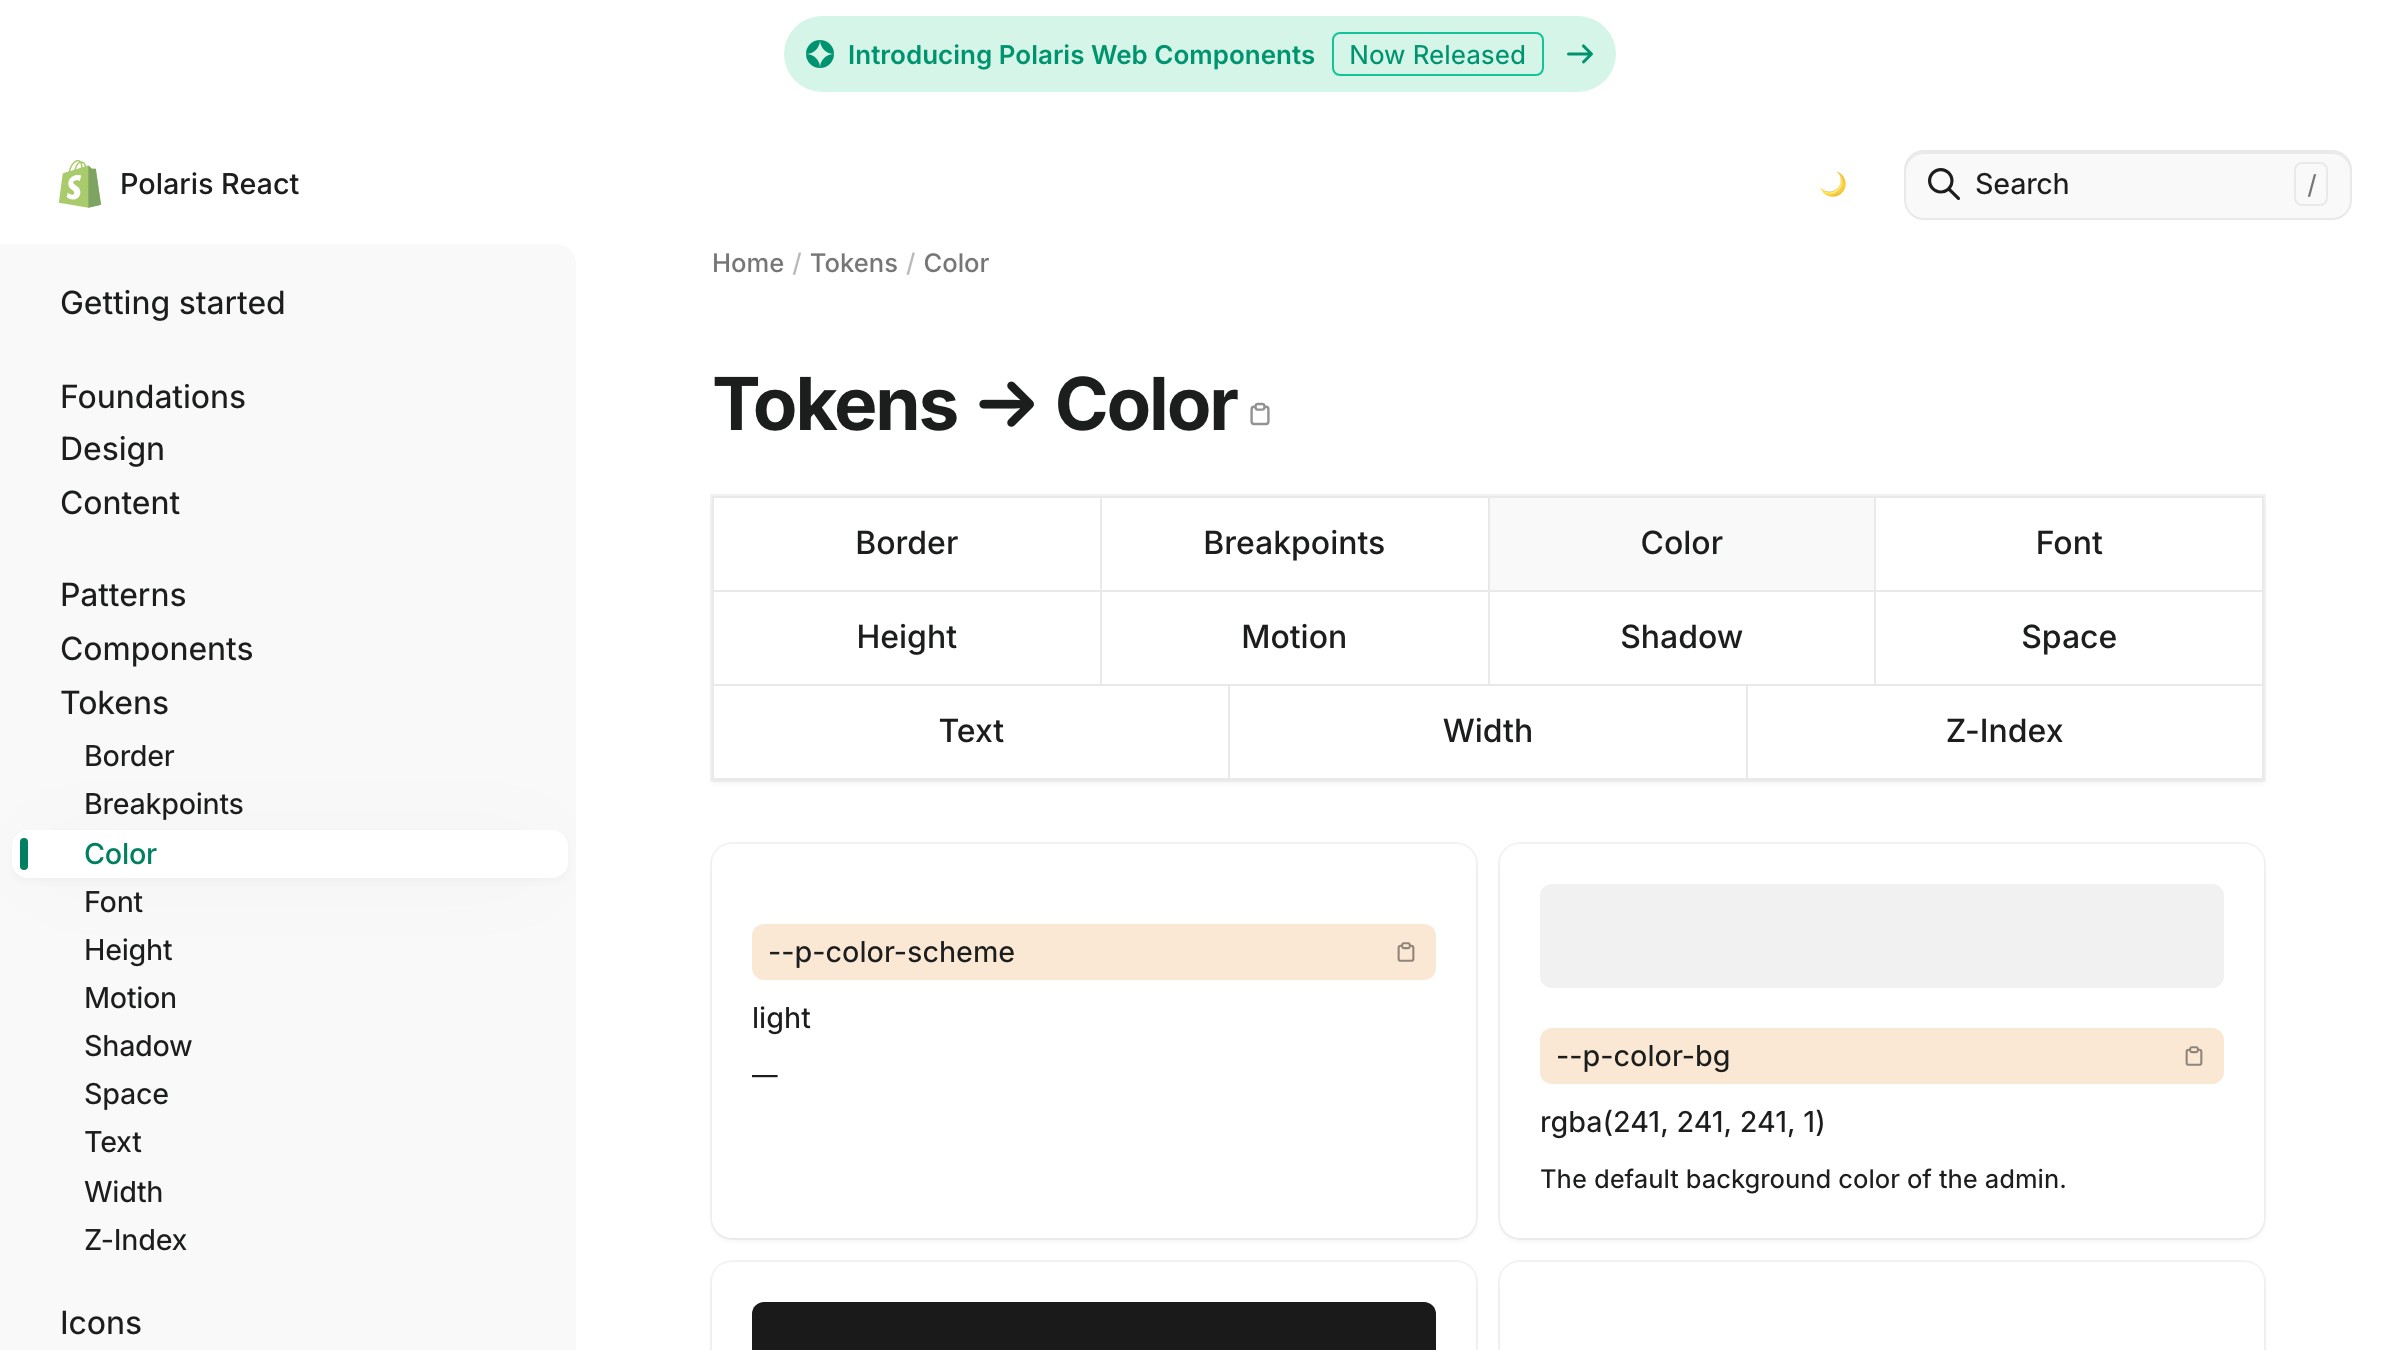
Task: Select Z-Index under Tokens in sidebar
Action: coord(135,1240)
